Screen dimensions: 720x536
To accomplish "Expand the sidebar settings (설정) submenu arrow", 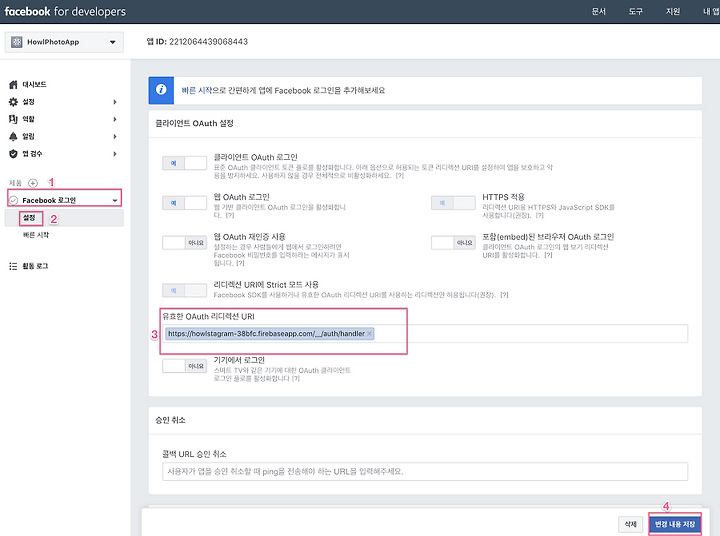I will pyautogui.click(x=115, y=102).
